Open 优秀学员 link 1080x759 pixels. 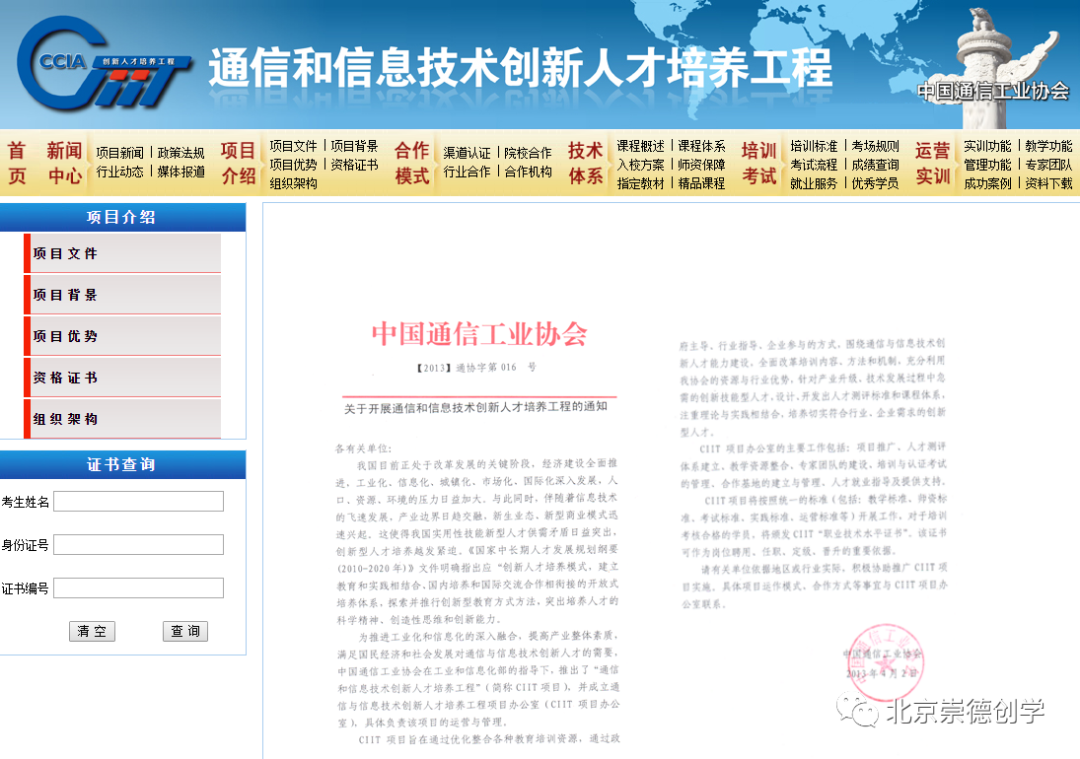click(x=875, y=183)
